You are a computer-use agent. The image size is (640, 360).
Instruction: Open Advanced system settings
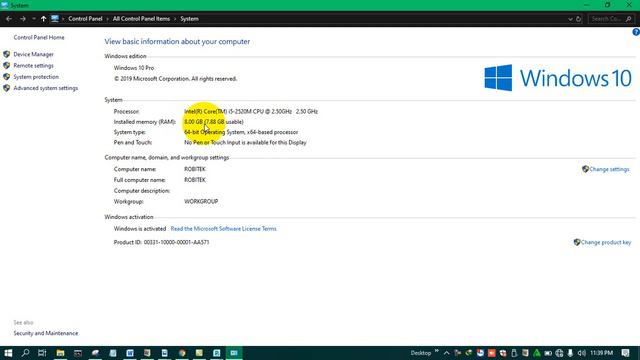[46, 88]
